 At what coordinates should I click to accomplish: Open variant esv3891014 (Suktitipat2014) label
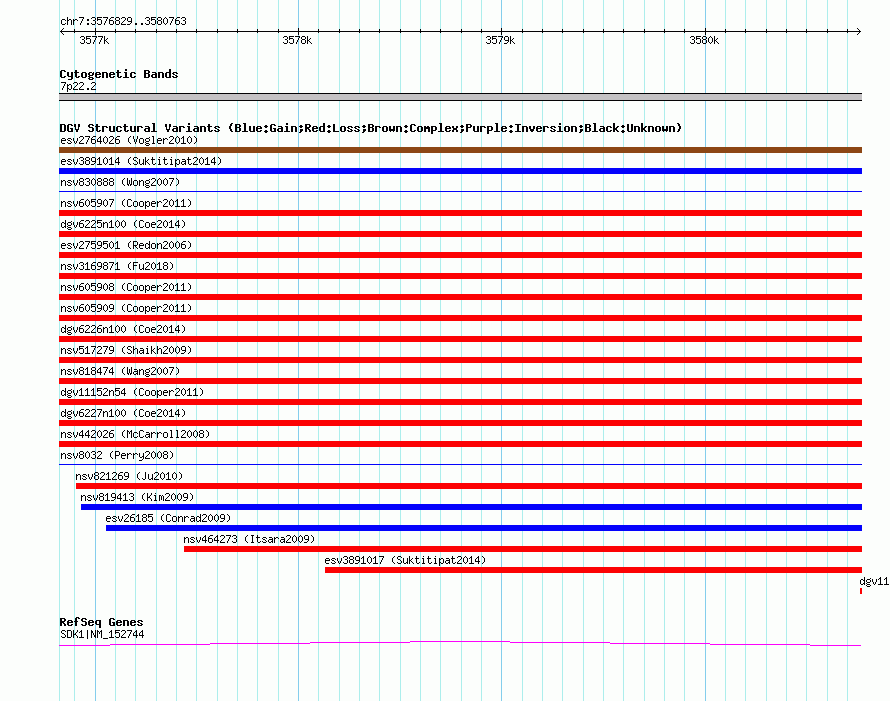pos(141,161)
